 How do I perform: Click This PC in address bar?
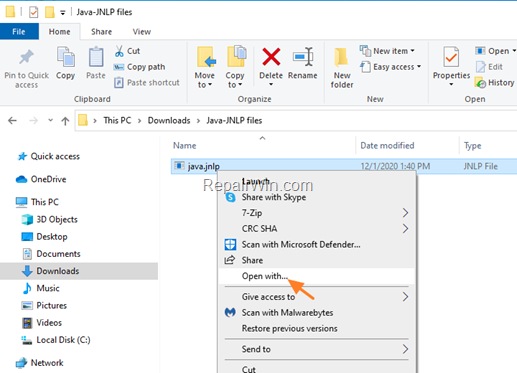pos(117,120)
